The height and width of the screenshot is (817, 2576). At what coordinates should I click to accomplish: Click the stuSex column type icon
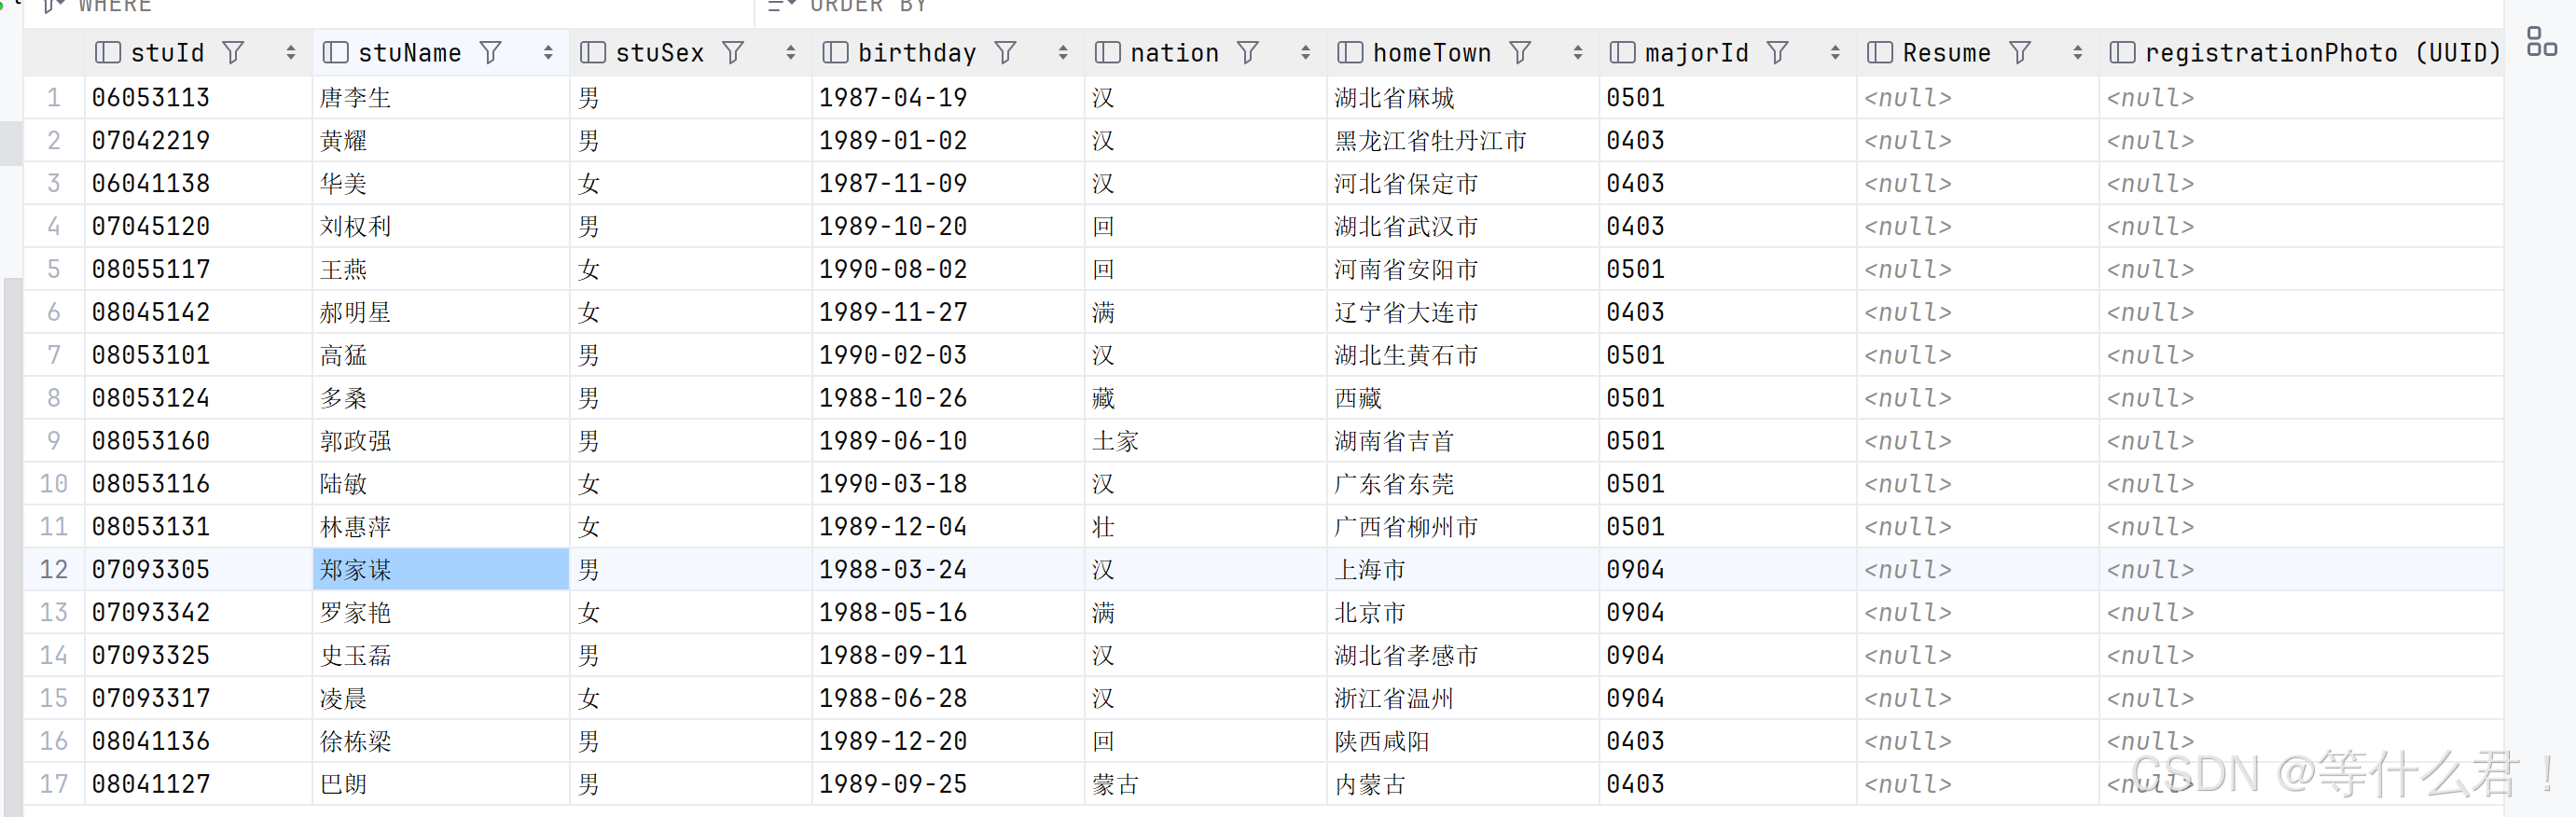[593, 52]
